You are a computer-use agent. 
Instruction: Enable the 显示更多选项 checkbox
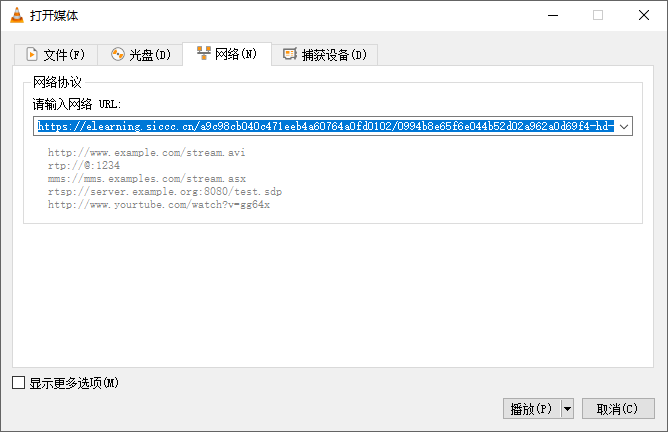19,383
